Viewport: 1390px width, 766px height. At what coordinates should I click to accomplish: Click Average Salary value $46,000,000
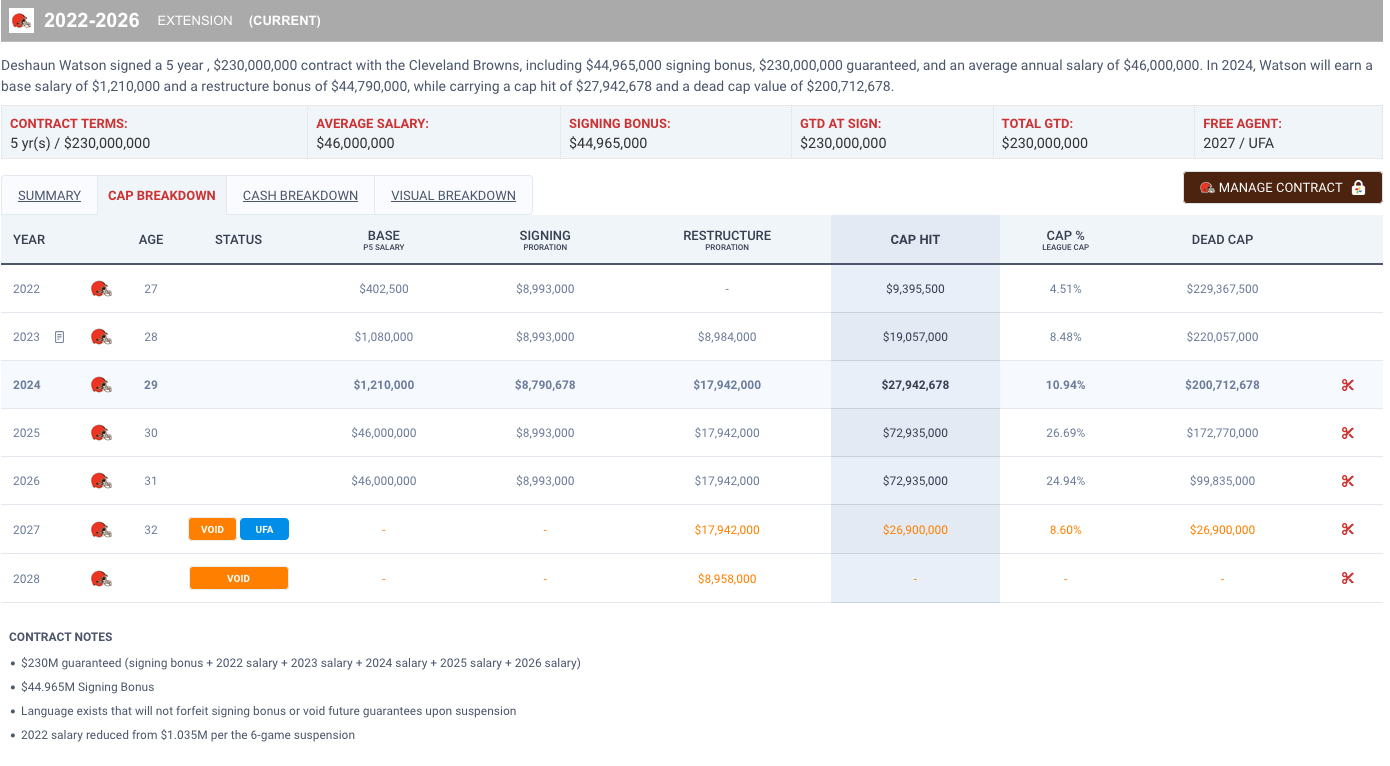pyautogui.click(x=355, y=143)
